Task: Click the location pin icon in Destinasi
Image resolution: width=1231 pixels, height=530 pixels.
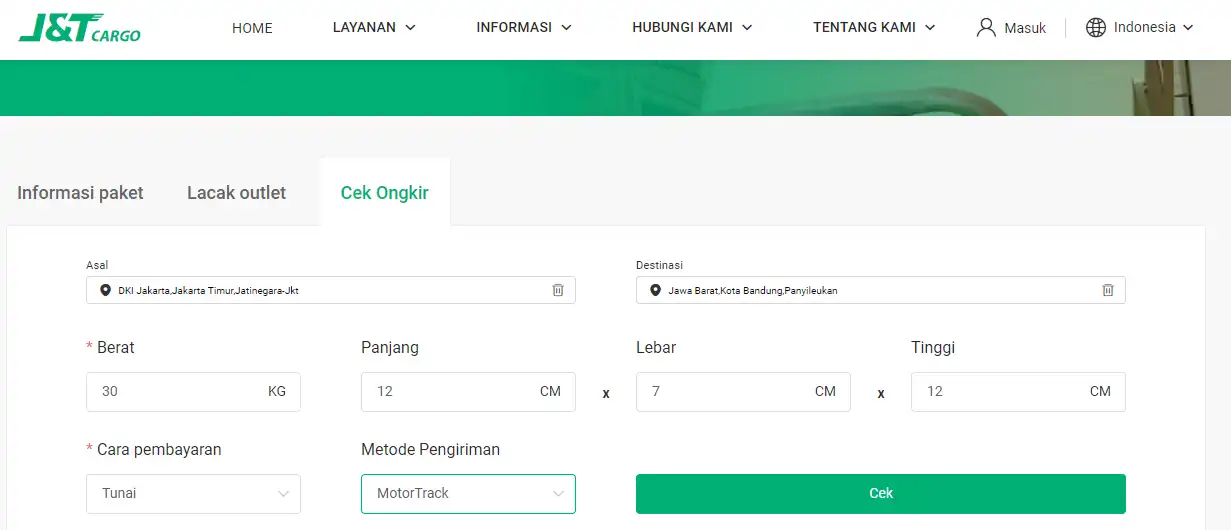Action: coord(656,290)
